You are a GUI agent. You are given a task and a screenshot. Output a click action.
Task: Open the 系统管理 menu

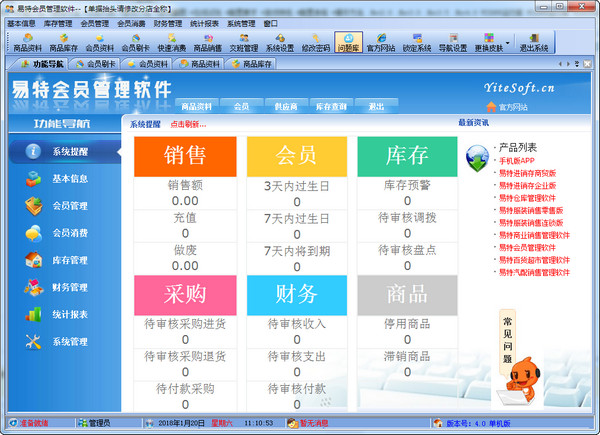tap(241, 24)
